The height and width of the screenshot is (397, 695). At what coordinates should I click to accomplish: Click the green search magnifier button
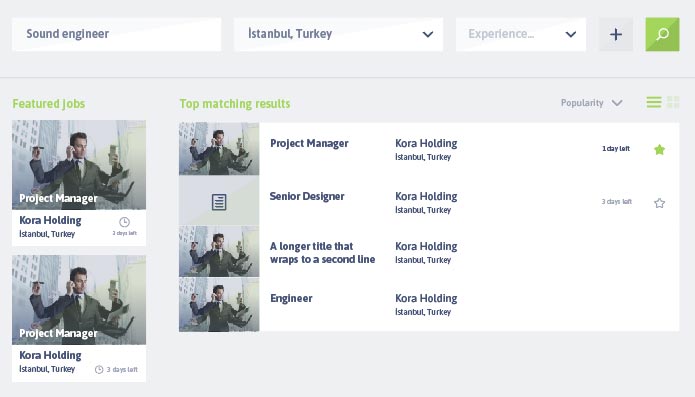[x=662, y=34]
